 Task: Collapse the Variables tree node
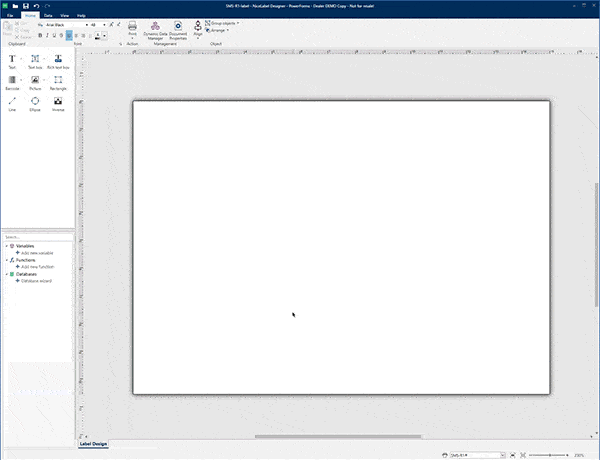[x=6, y=246]
